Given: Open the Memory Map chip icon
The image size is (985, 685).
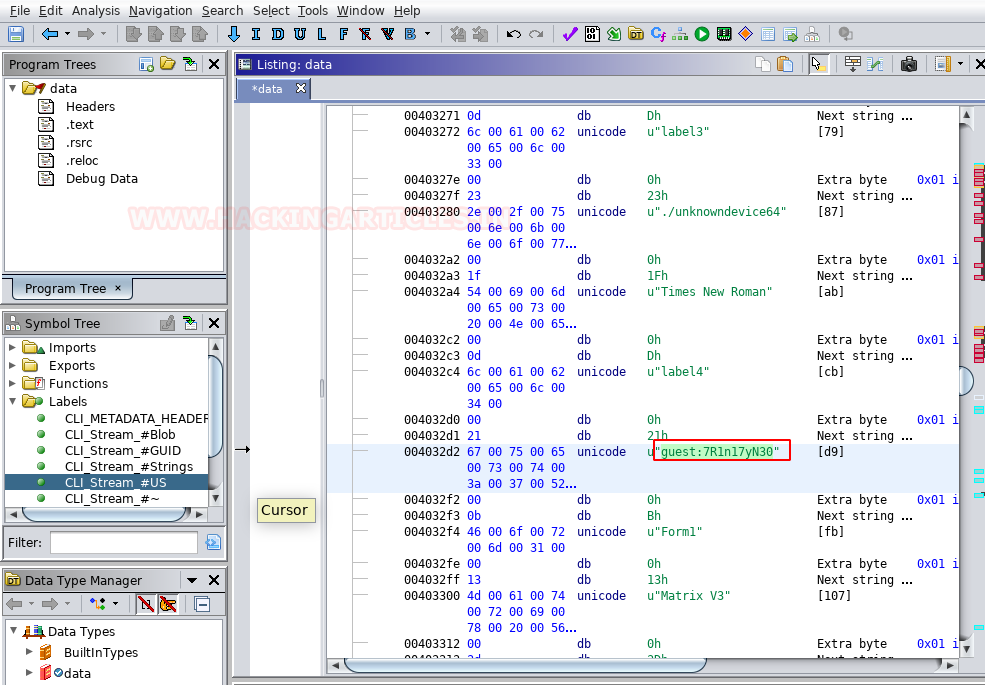Looking at the screenshot, I should coord(724,34).
